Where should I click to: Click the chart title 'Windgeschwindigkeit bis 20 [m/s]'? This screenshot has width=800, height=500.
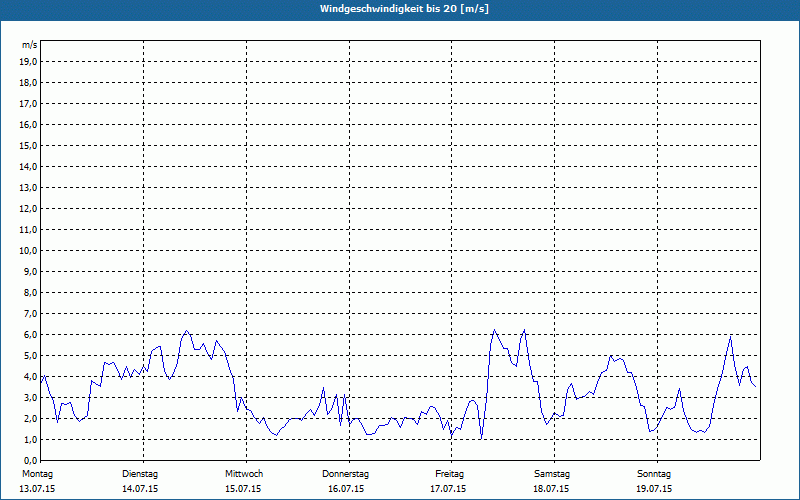404,9
